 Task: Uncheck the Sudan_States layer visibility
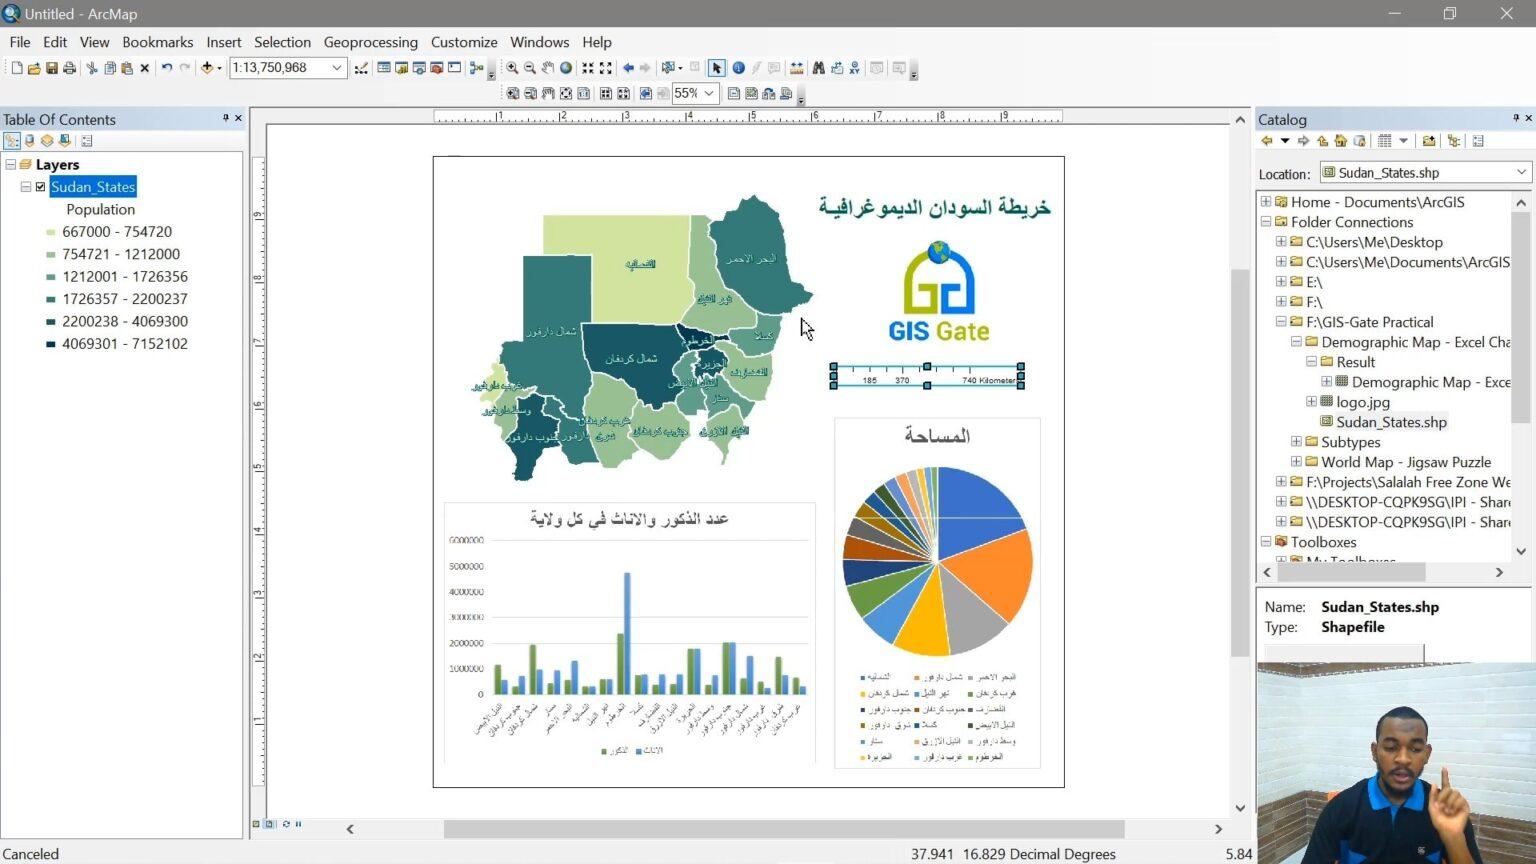(x=41, y=187)
